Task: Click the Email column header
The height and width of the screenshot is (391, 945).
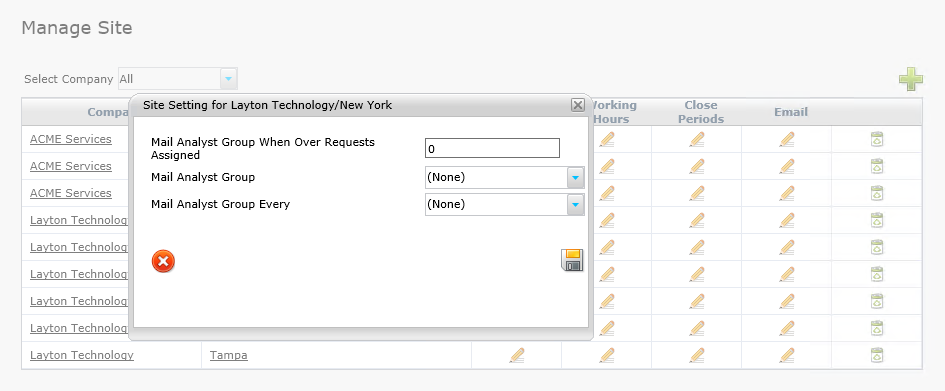Action: click(791, 112)
